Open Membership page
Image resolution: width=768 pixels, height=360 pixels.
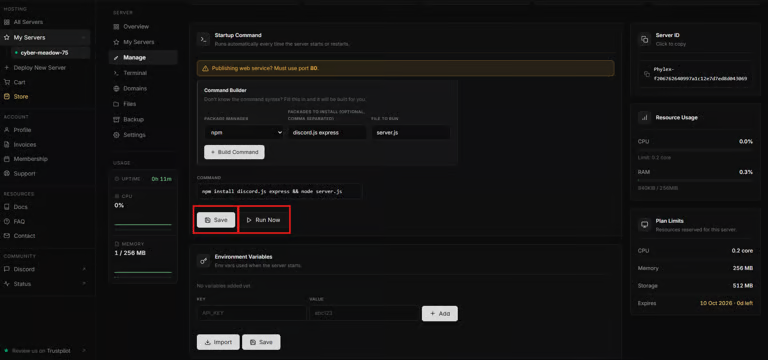30,159
